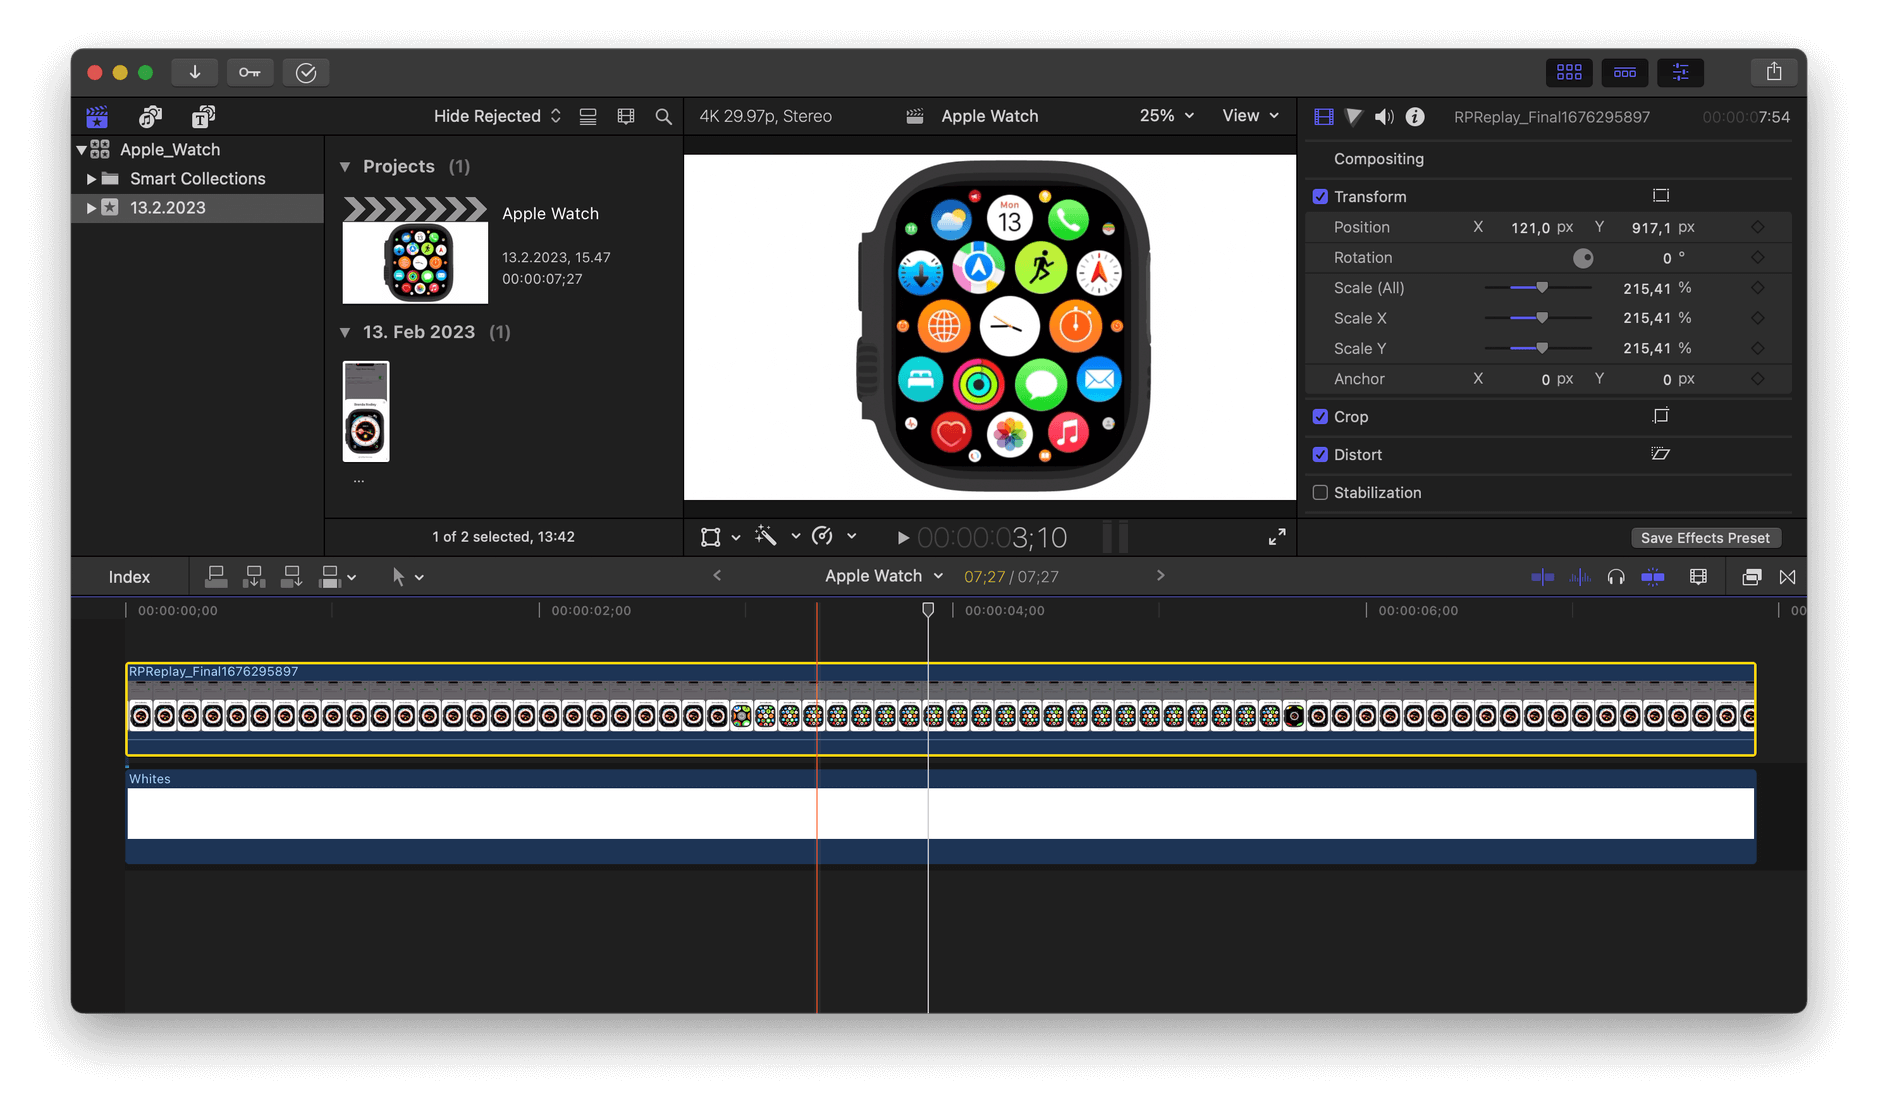Viewport: 1878px width, 1107px height.
Task: Toggle timeline snapping
Action: pyautogui.click(x=1653, y=577)
